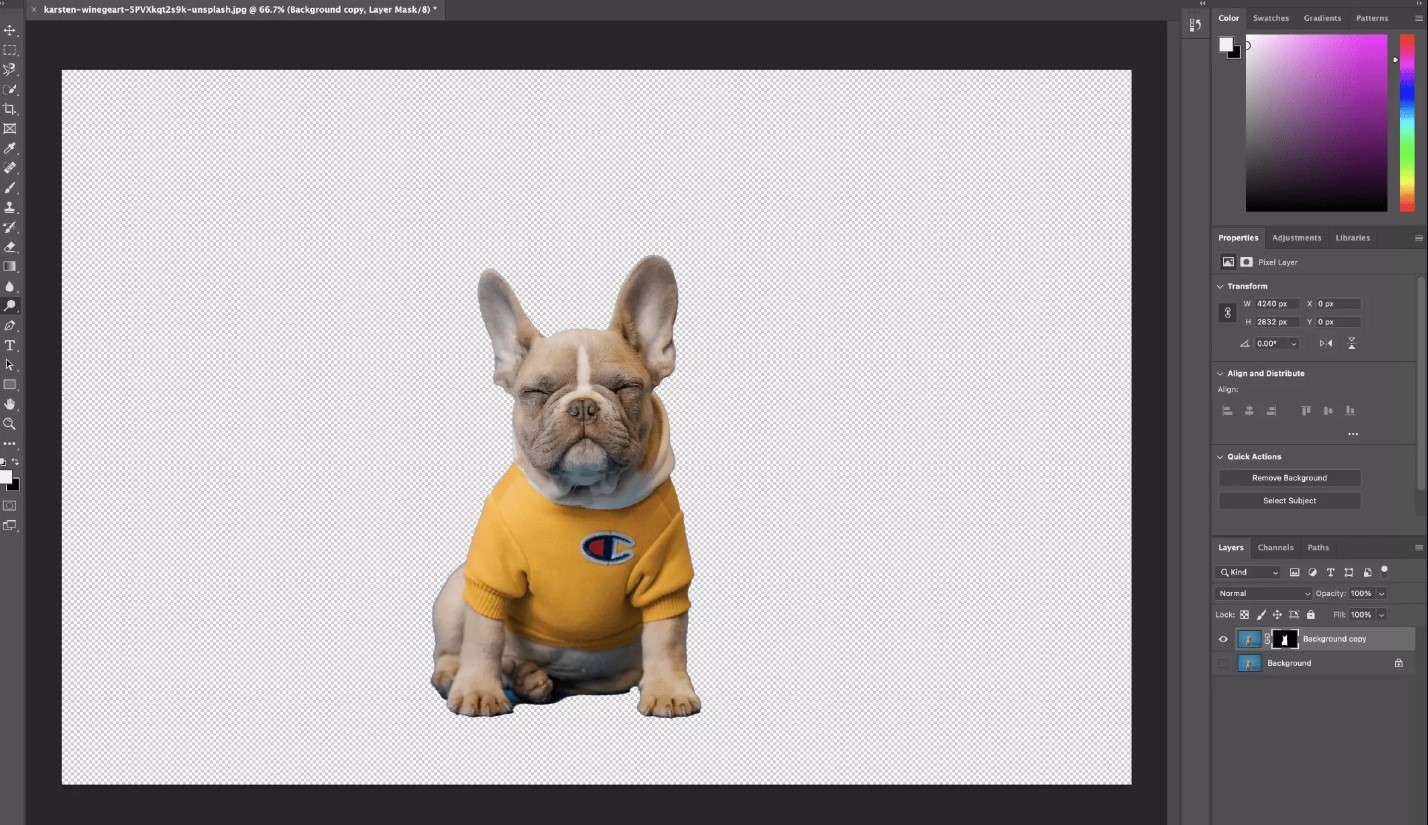The width and height of the screenshot is (1428, 825).
Task: Switch to the Libraries tab
Action: click(x=1353, y=238)
